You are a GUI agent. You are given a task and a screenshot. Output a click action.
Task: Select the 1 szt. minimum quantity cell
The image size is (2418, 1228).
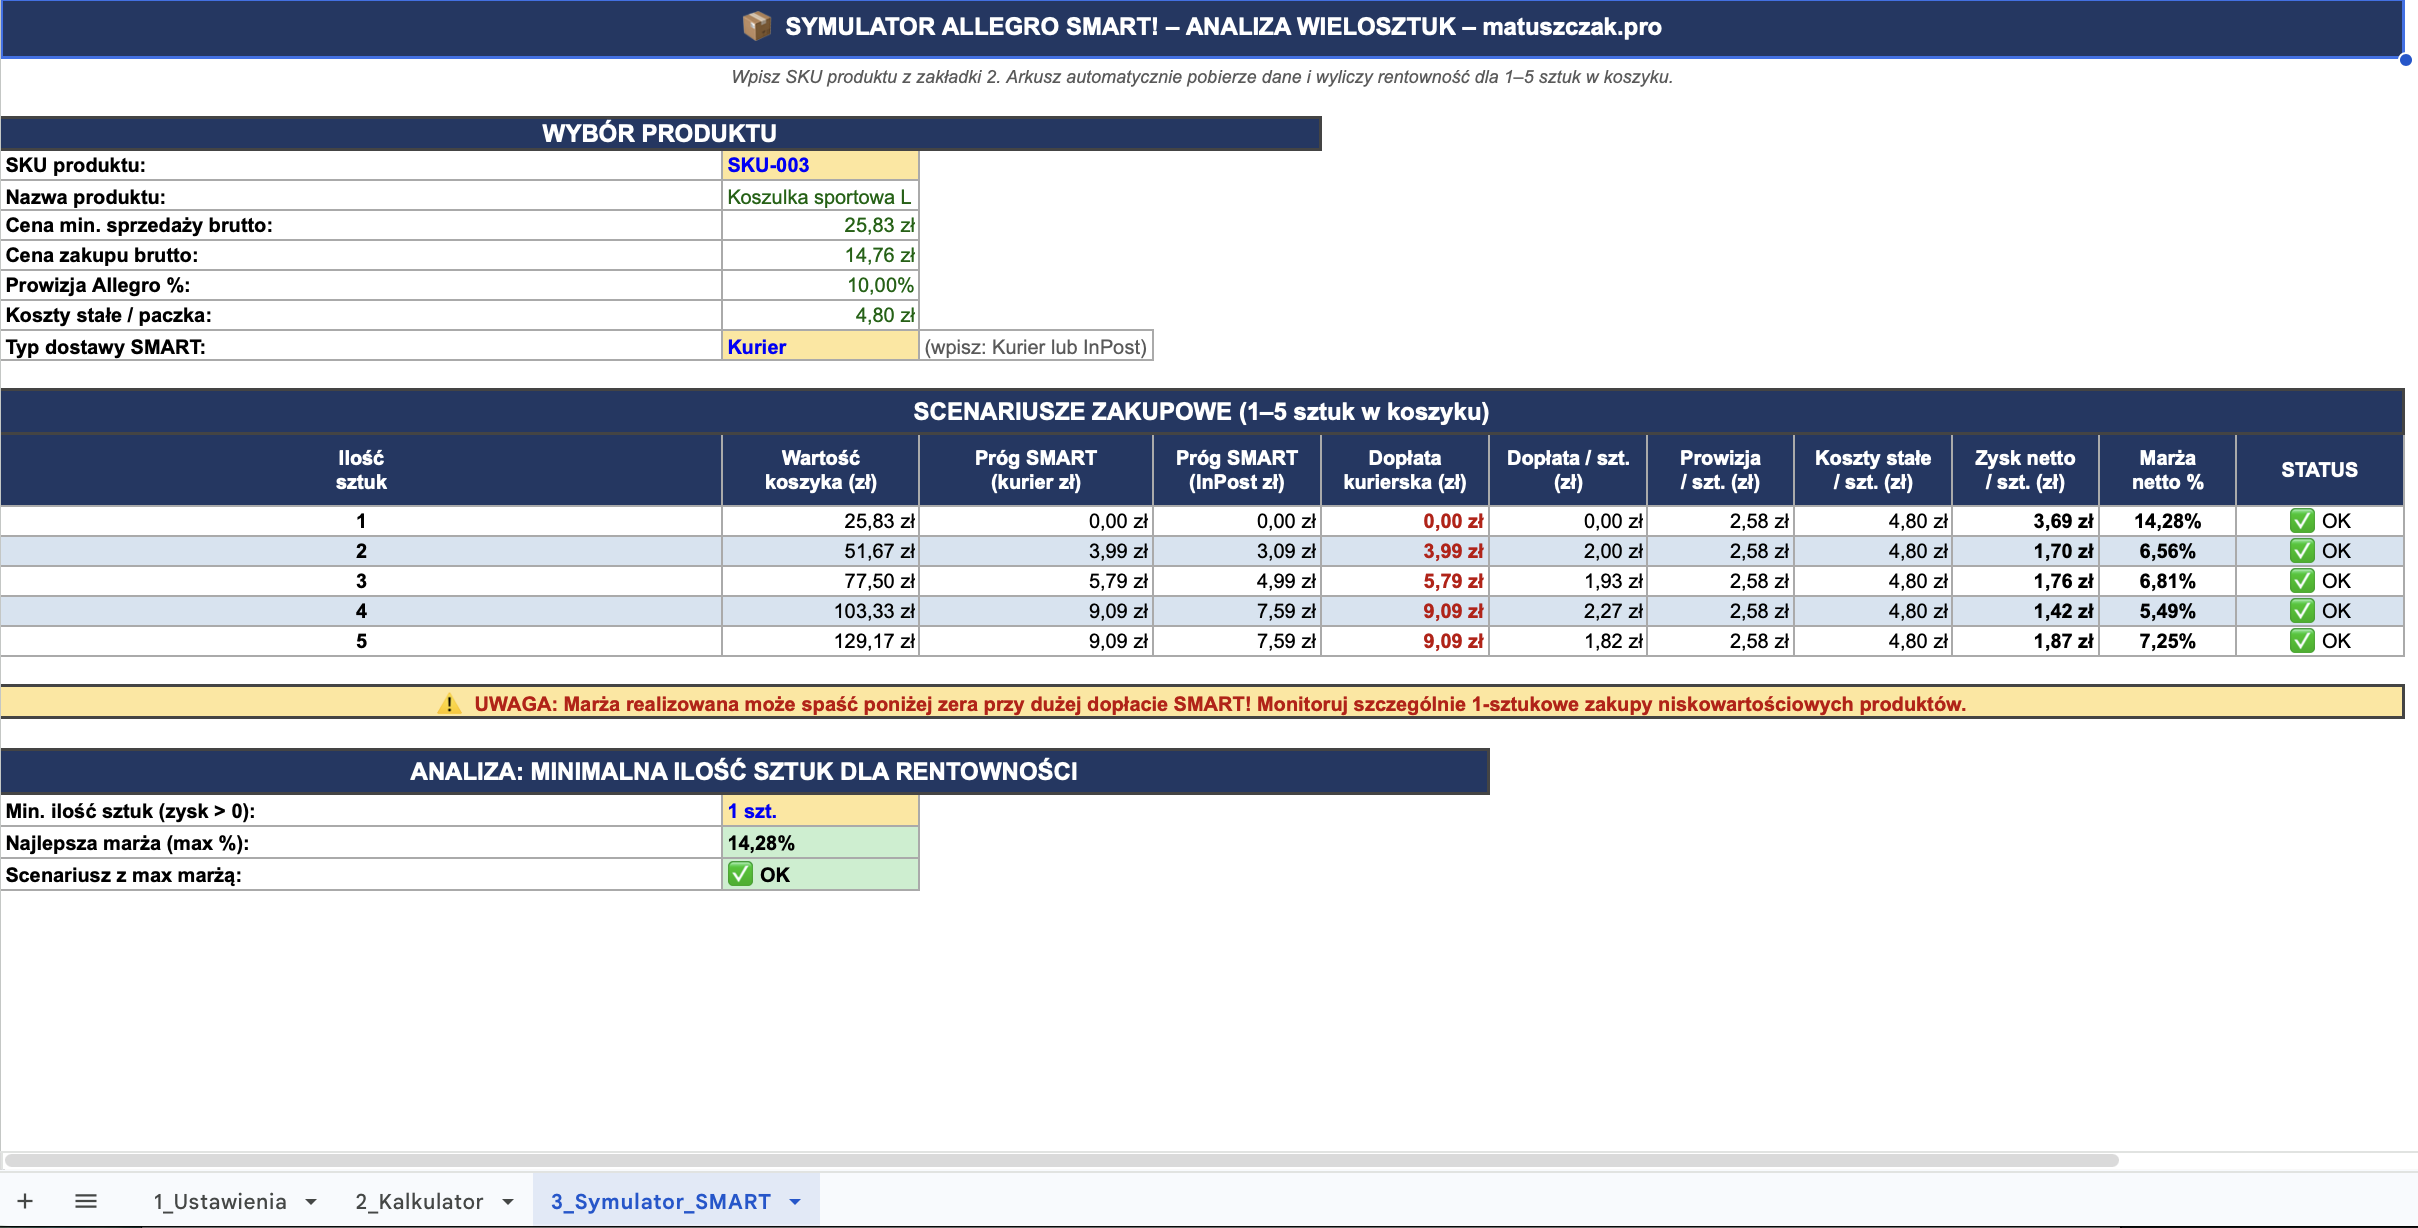819,811
